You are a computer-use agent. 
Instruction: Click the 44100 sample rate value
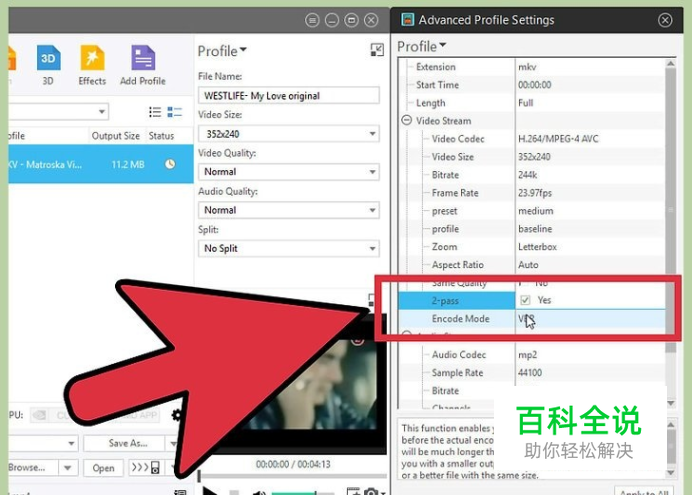pos(530,373)
